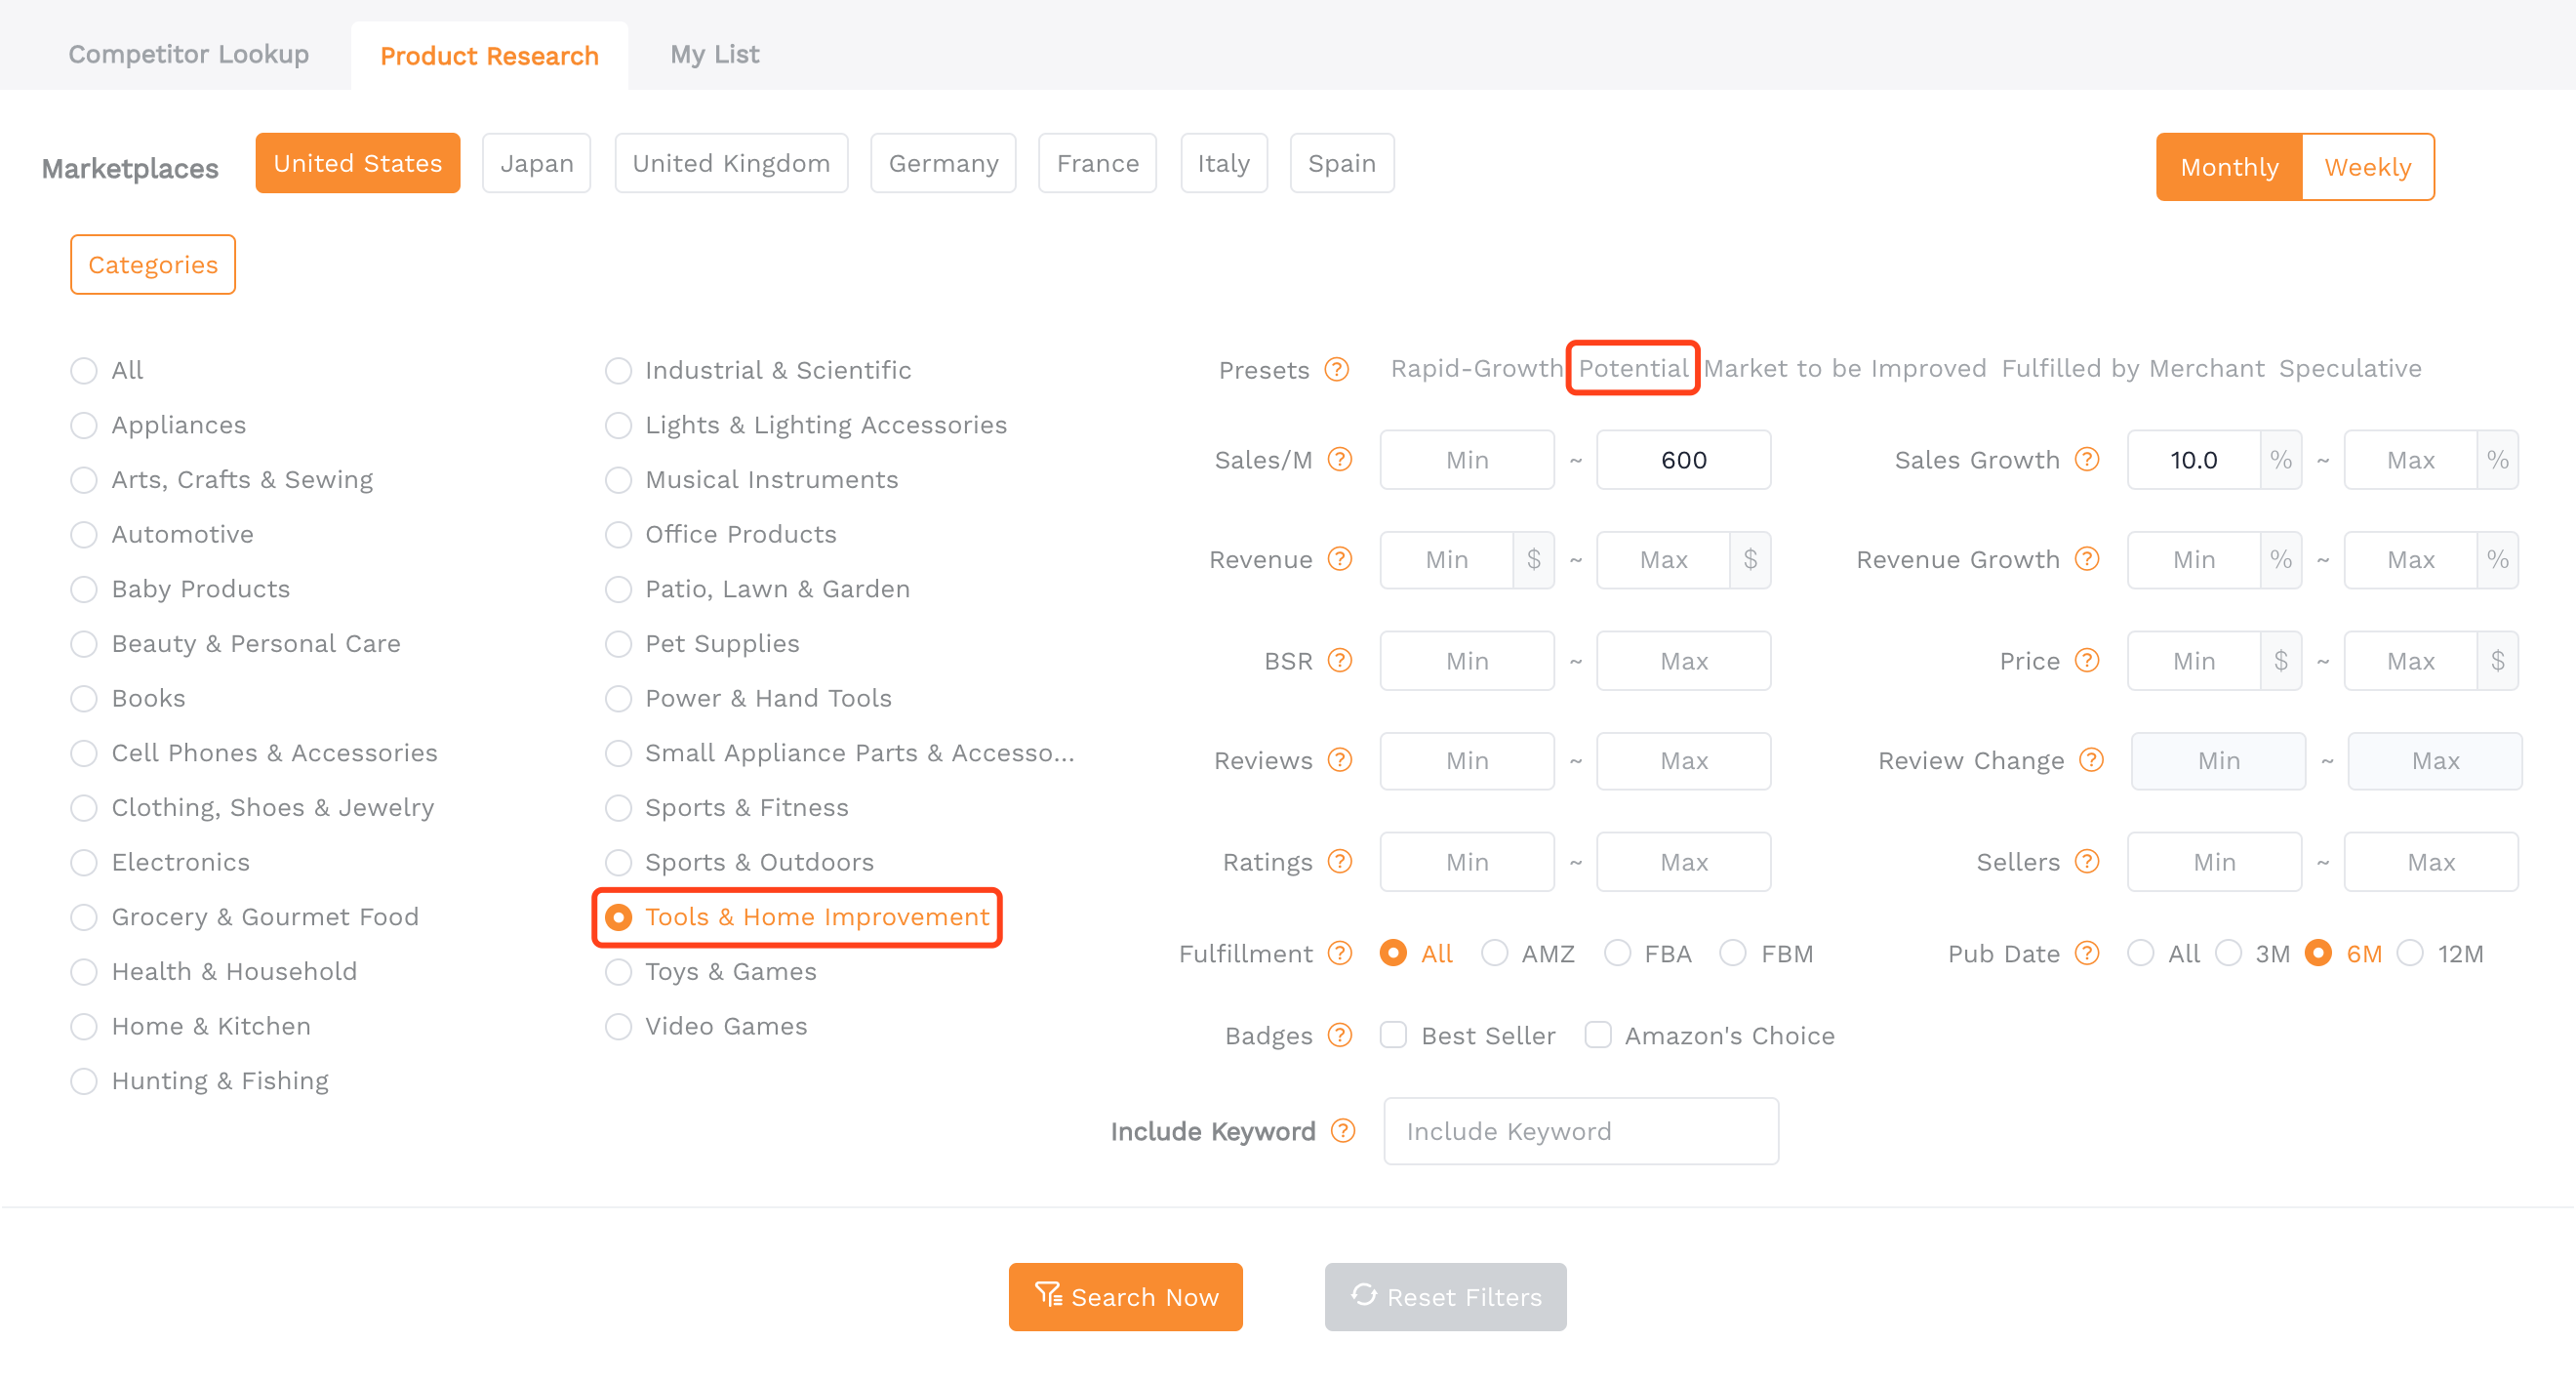
Task: Select the Spain marketplace
Action: click(1342, 163)
